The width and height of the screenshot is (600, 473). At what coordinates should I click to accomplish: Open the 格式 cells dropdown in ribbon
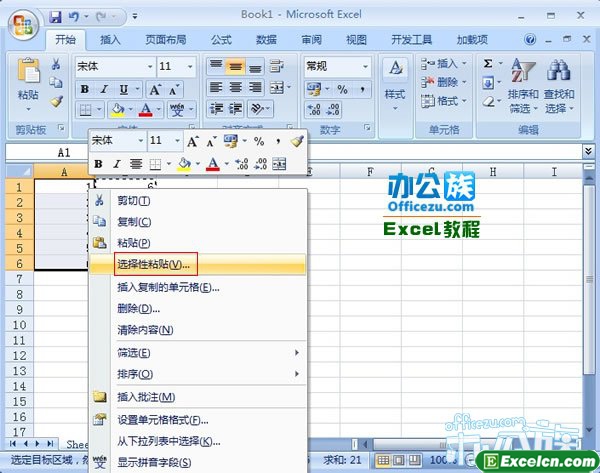(444, 101)
